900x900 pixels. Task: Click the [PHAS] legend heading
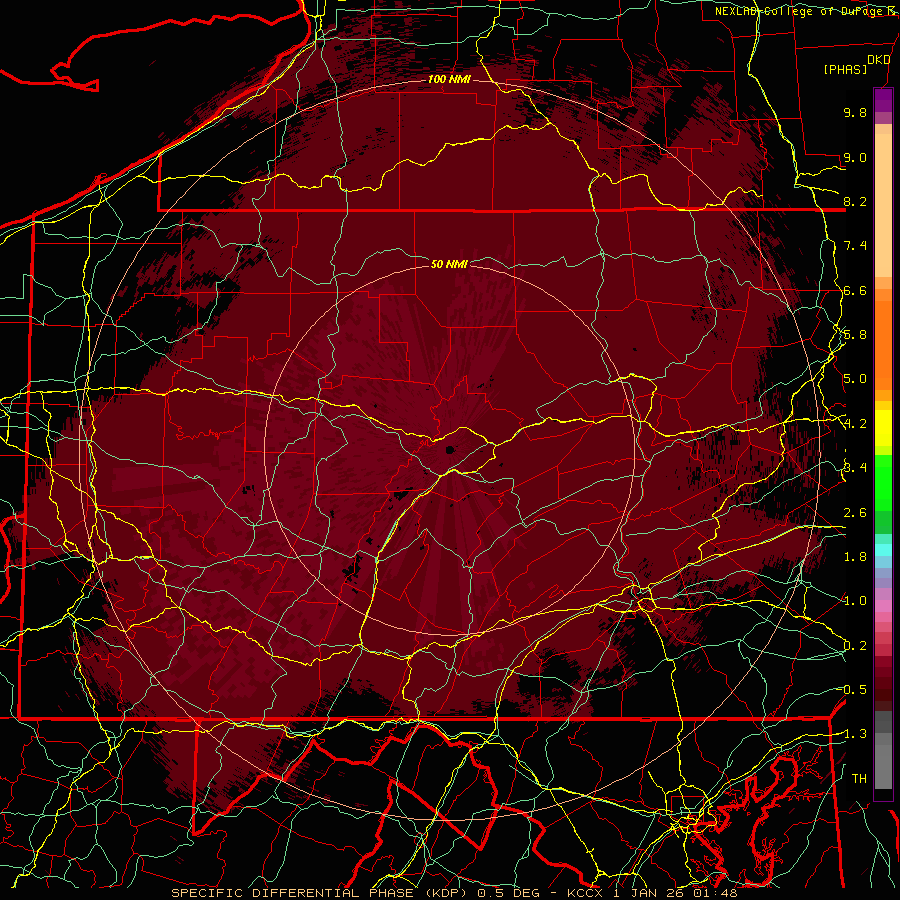[x=845, y=70]
